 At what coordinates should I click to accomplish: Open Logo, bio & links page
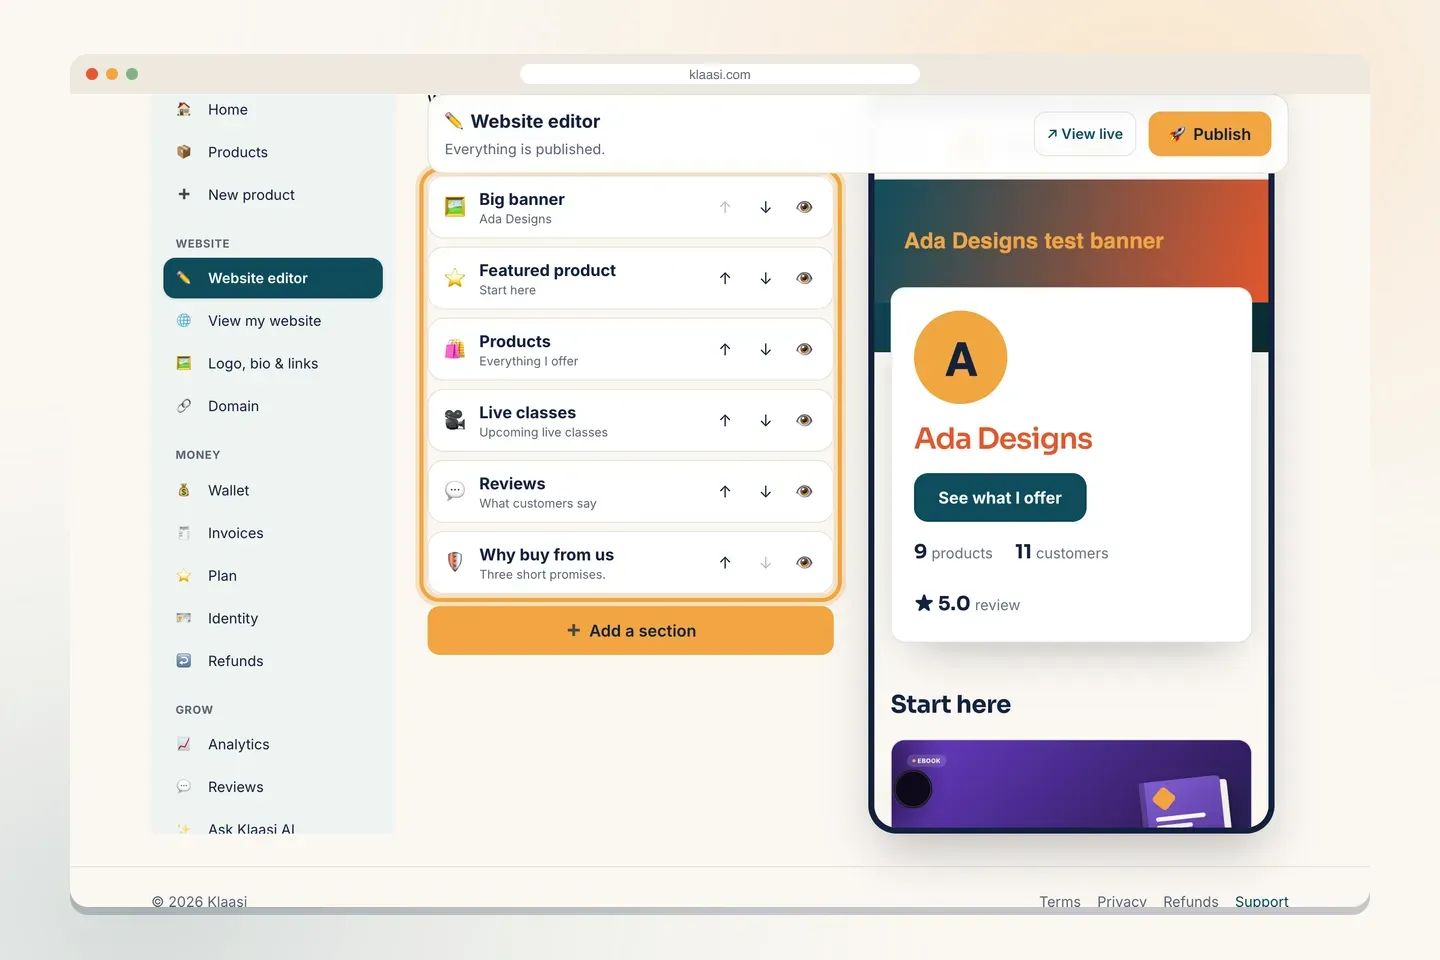point(273,363)
